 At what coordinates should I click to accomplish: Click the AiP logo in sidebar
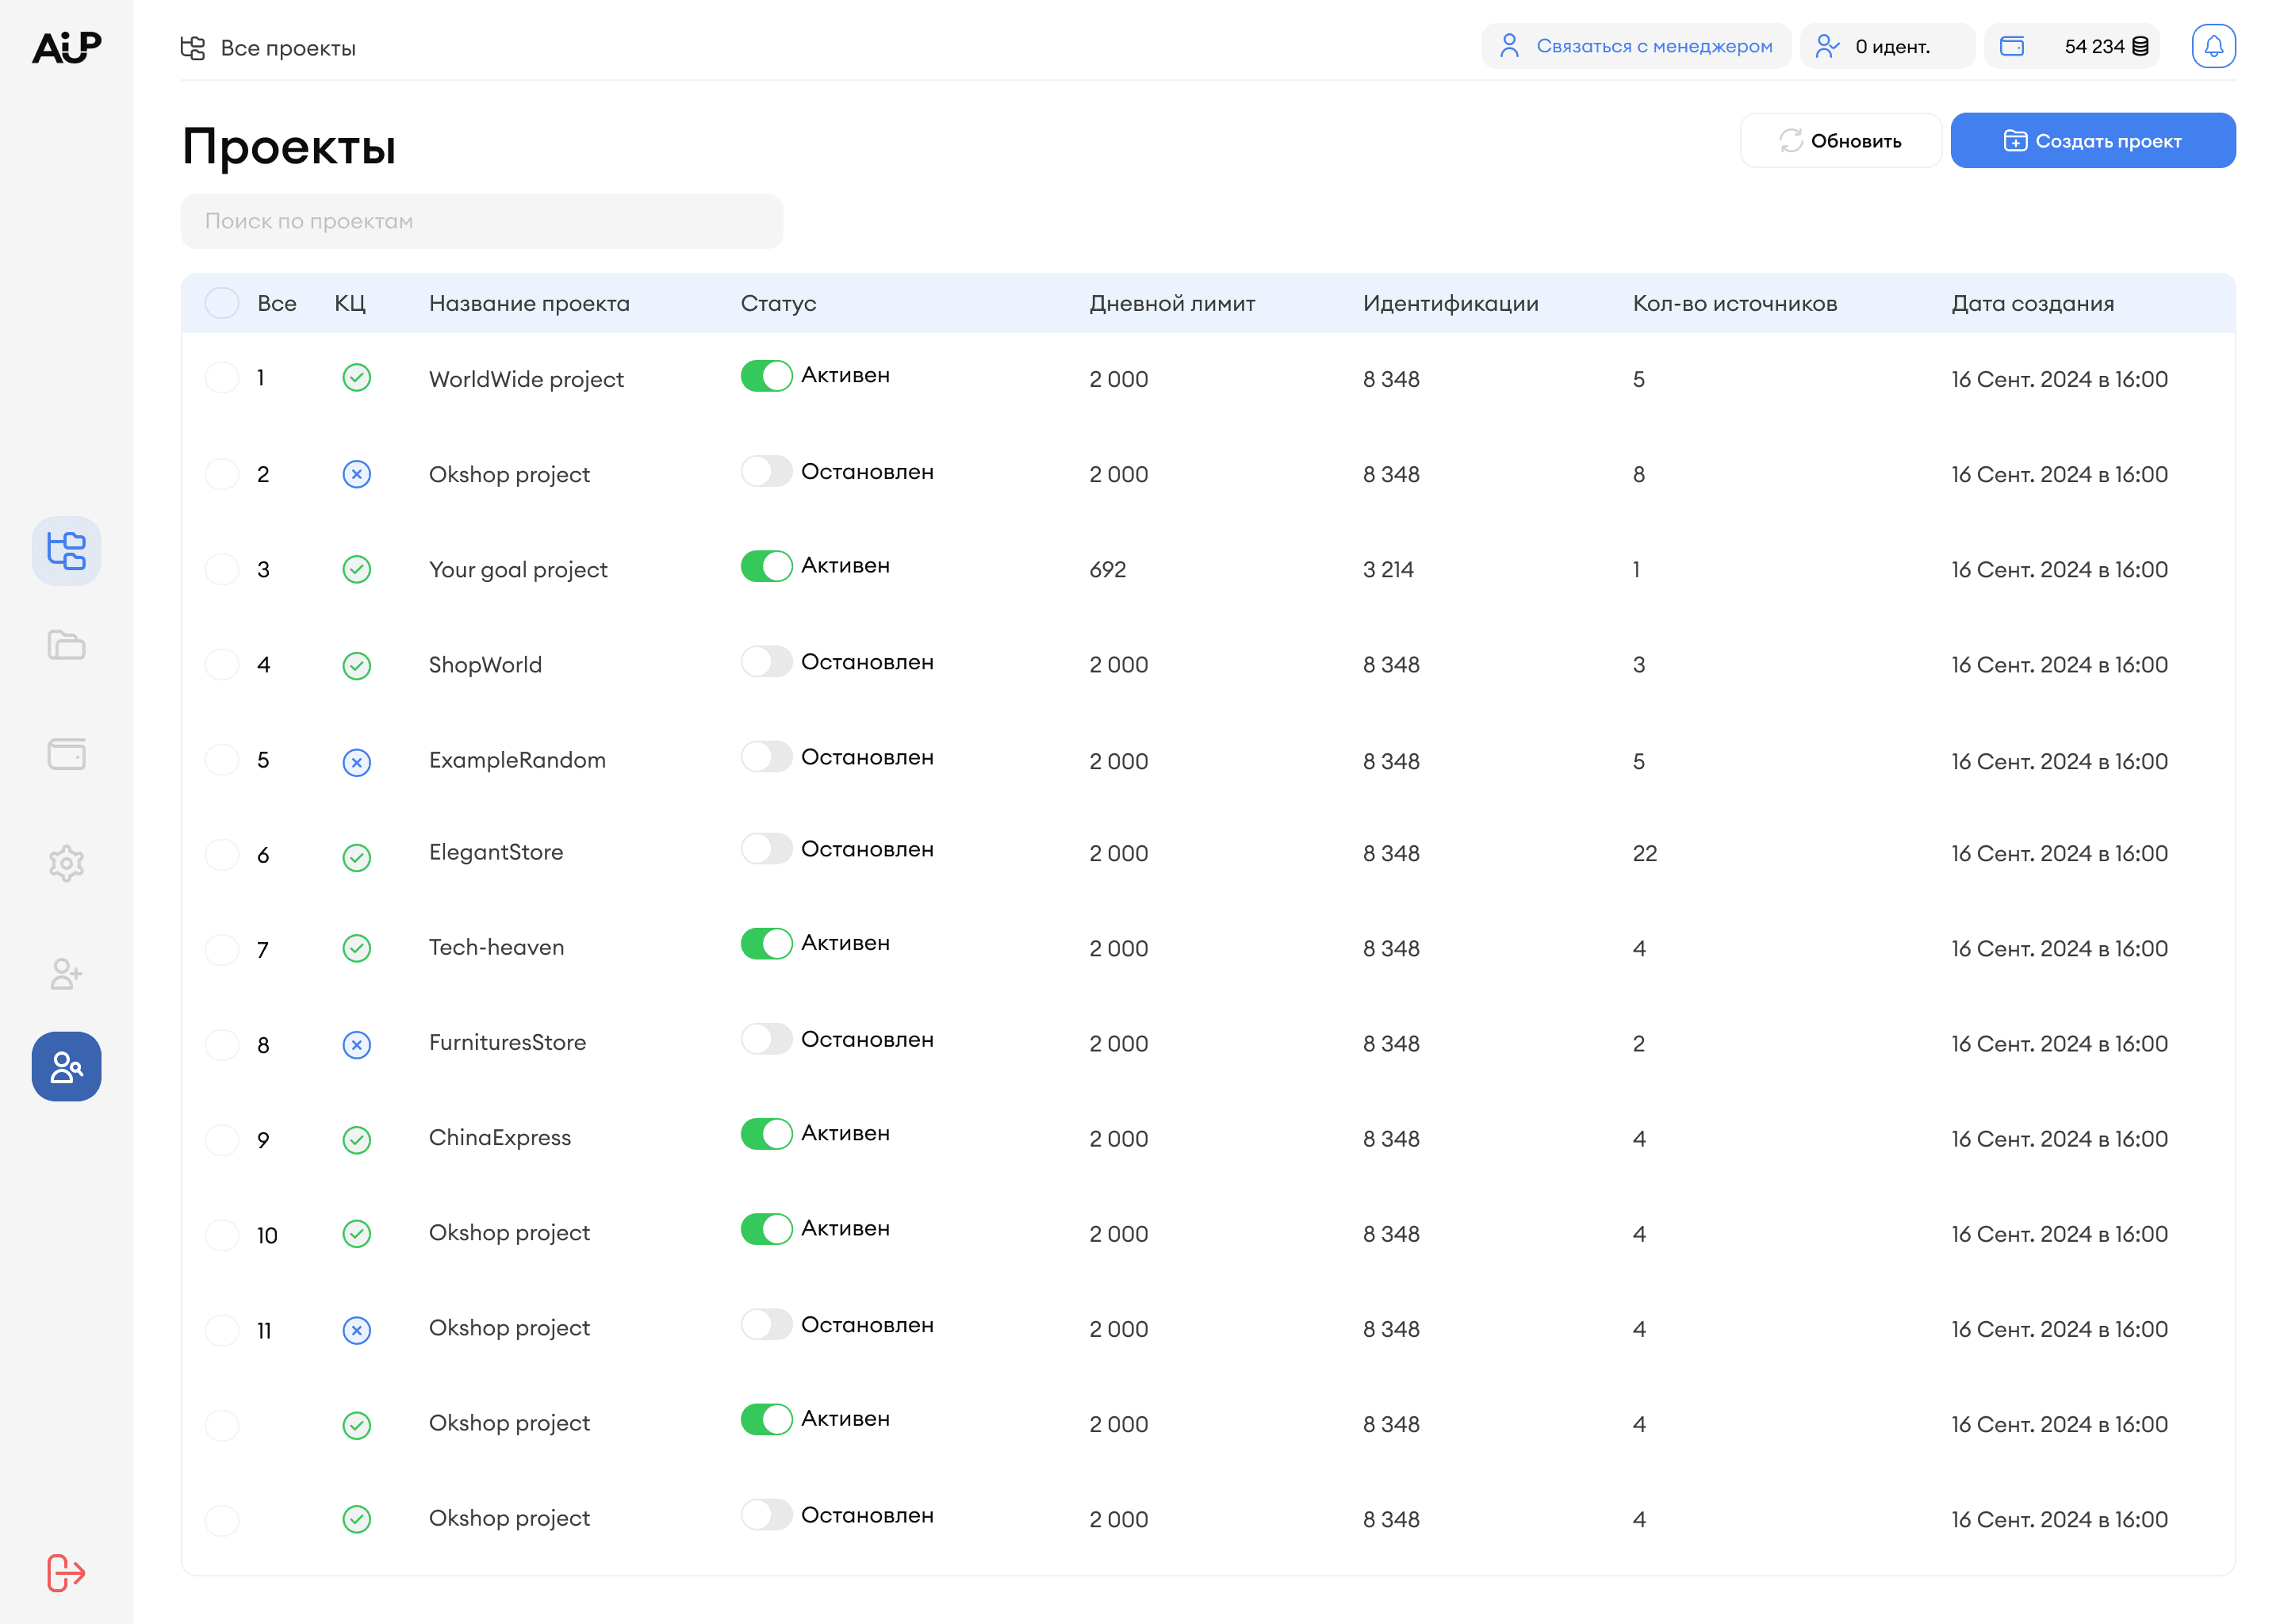pos(66,47)
